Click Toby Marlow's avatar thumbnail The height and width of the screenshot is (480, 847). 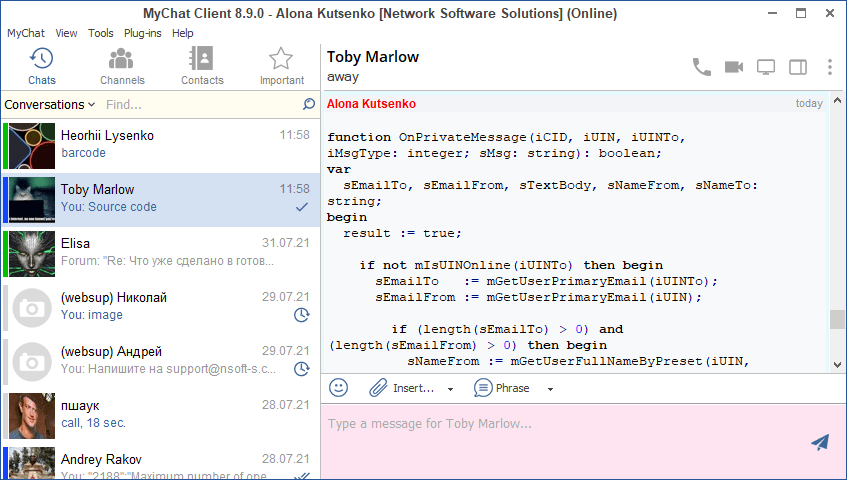point(32,200)
